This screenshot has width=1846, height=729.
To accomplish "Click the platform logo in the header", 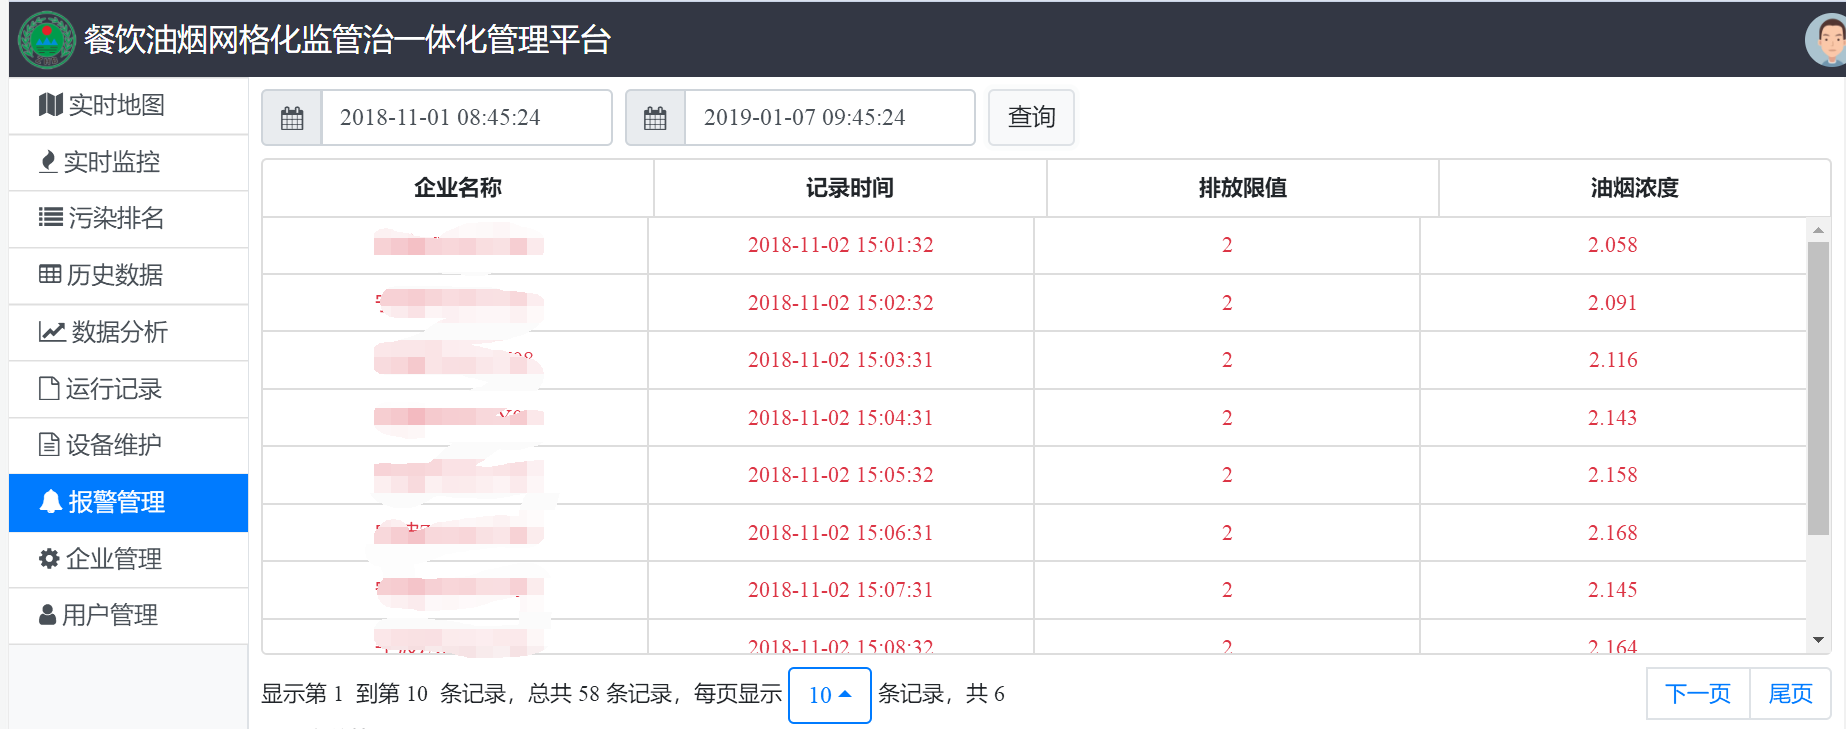I will (46, 40).
